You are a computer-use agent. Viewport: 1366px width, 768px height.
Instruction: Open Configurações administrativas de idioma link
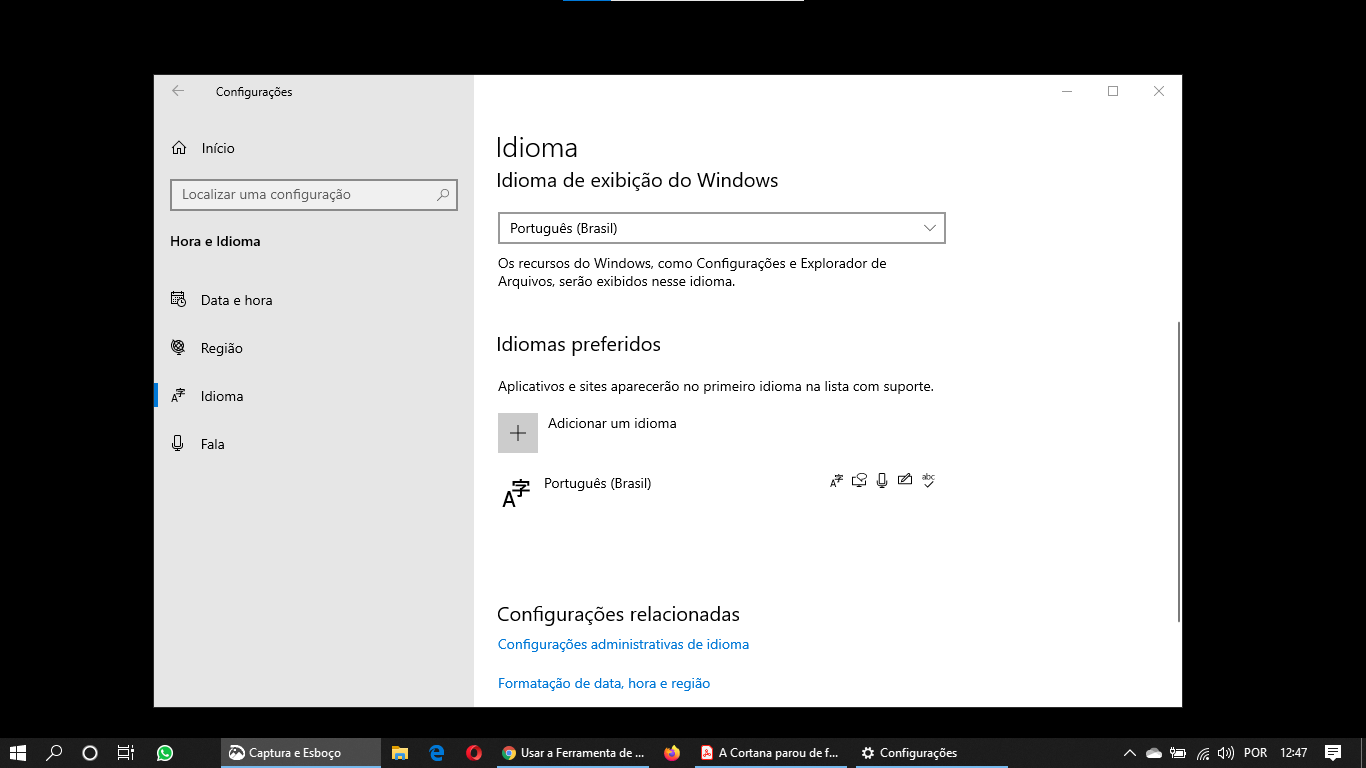coord(623,644)
